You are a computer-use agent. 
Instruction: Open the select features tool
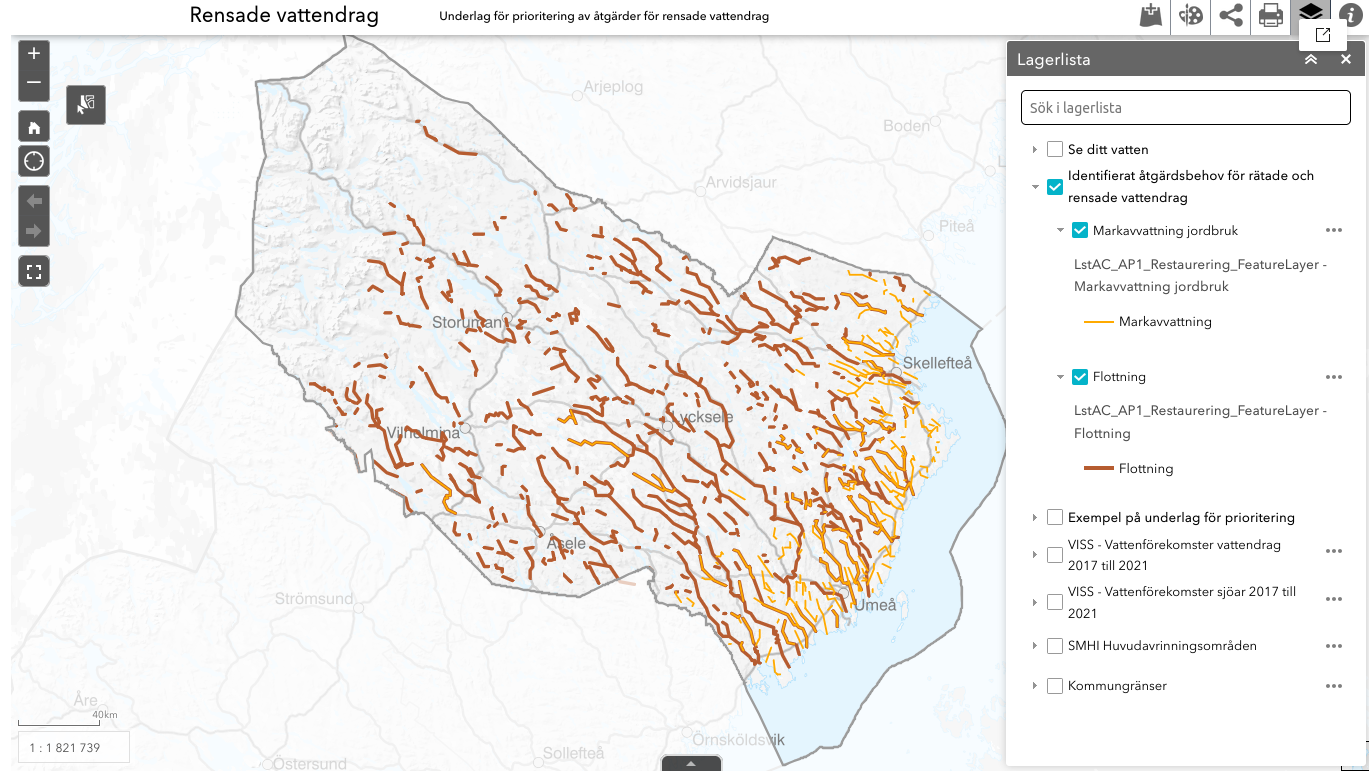(x=86, y=104)
